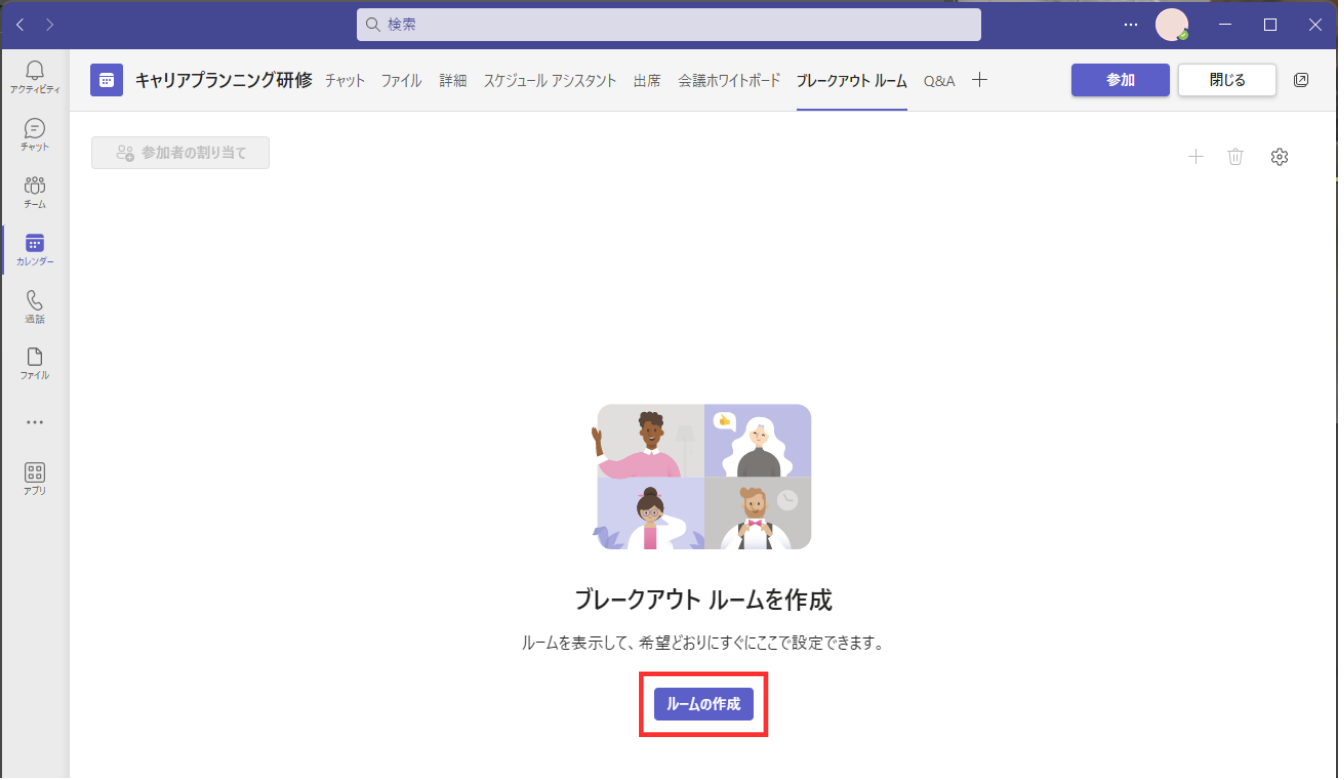Pop out the meeting window

point(1301,80)
